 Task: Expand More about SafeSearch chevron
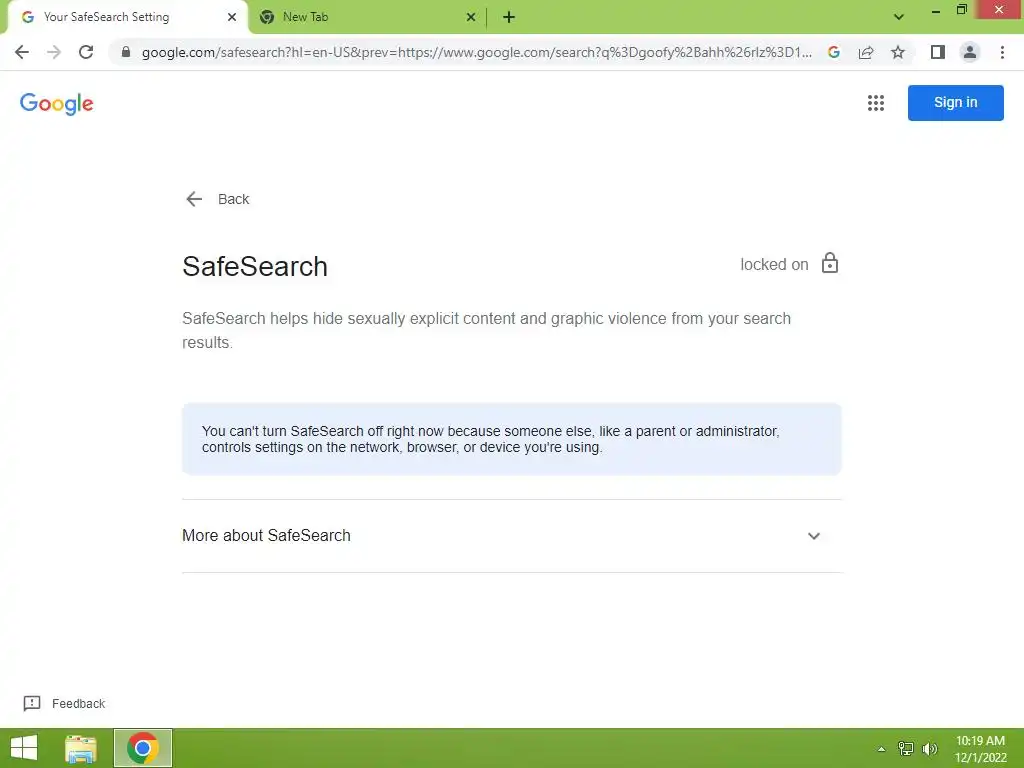tap(814, 536)
